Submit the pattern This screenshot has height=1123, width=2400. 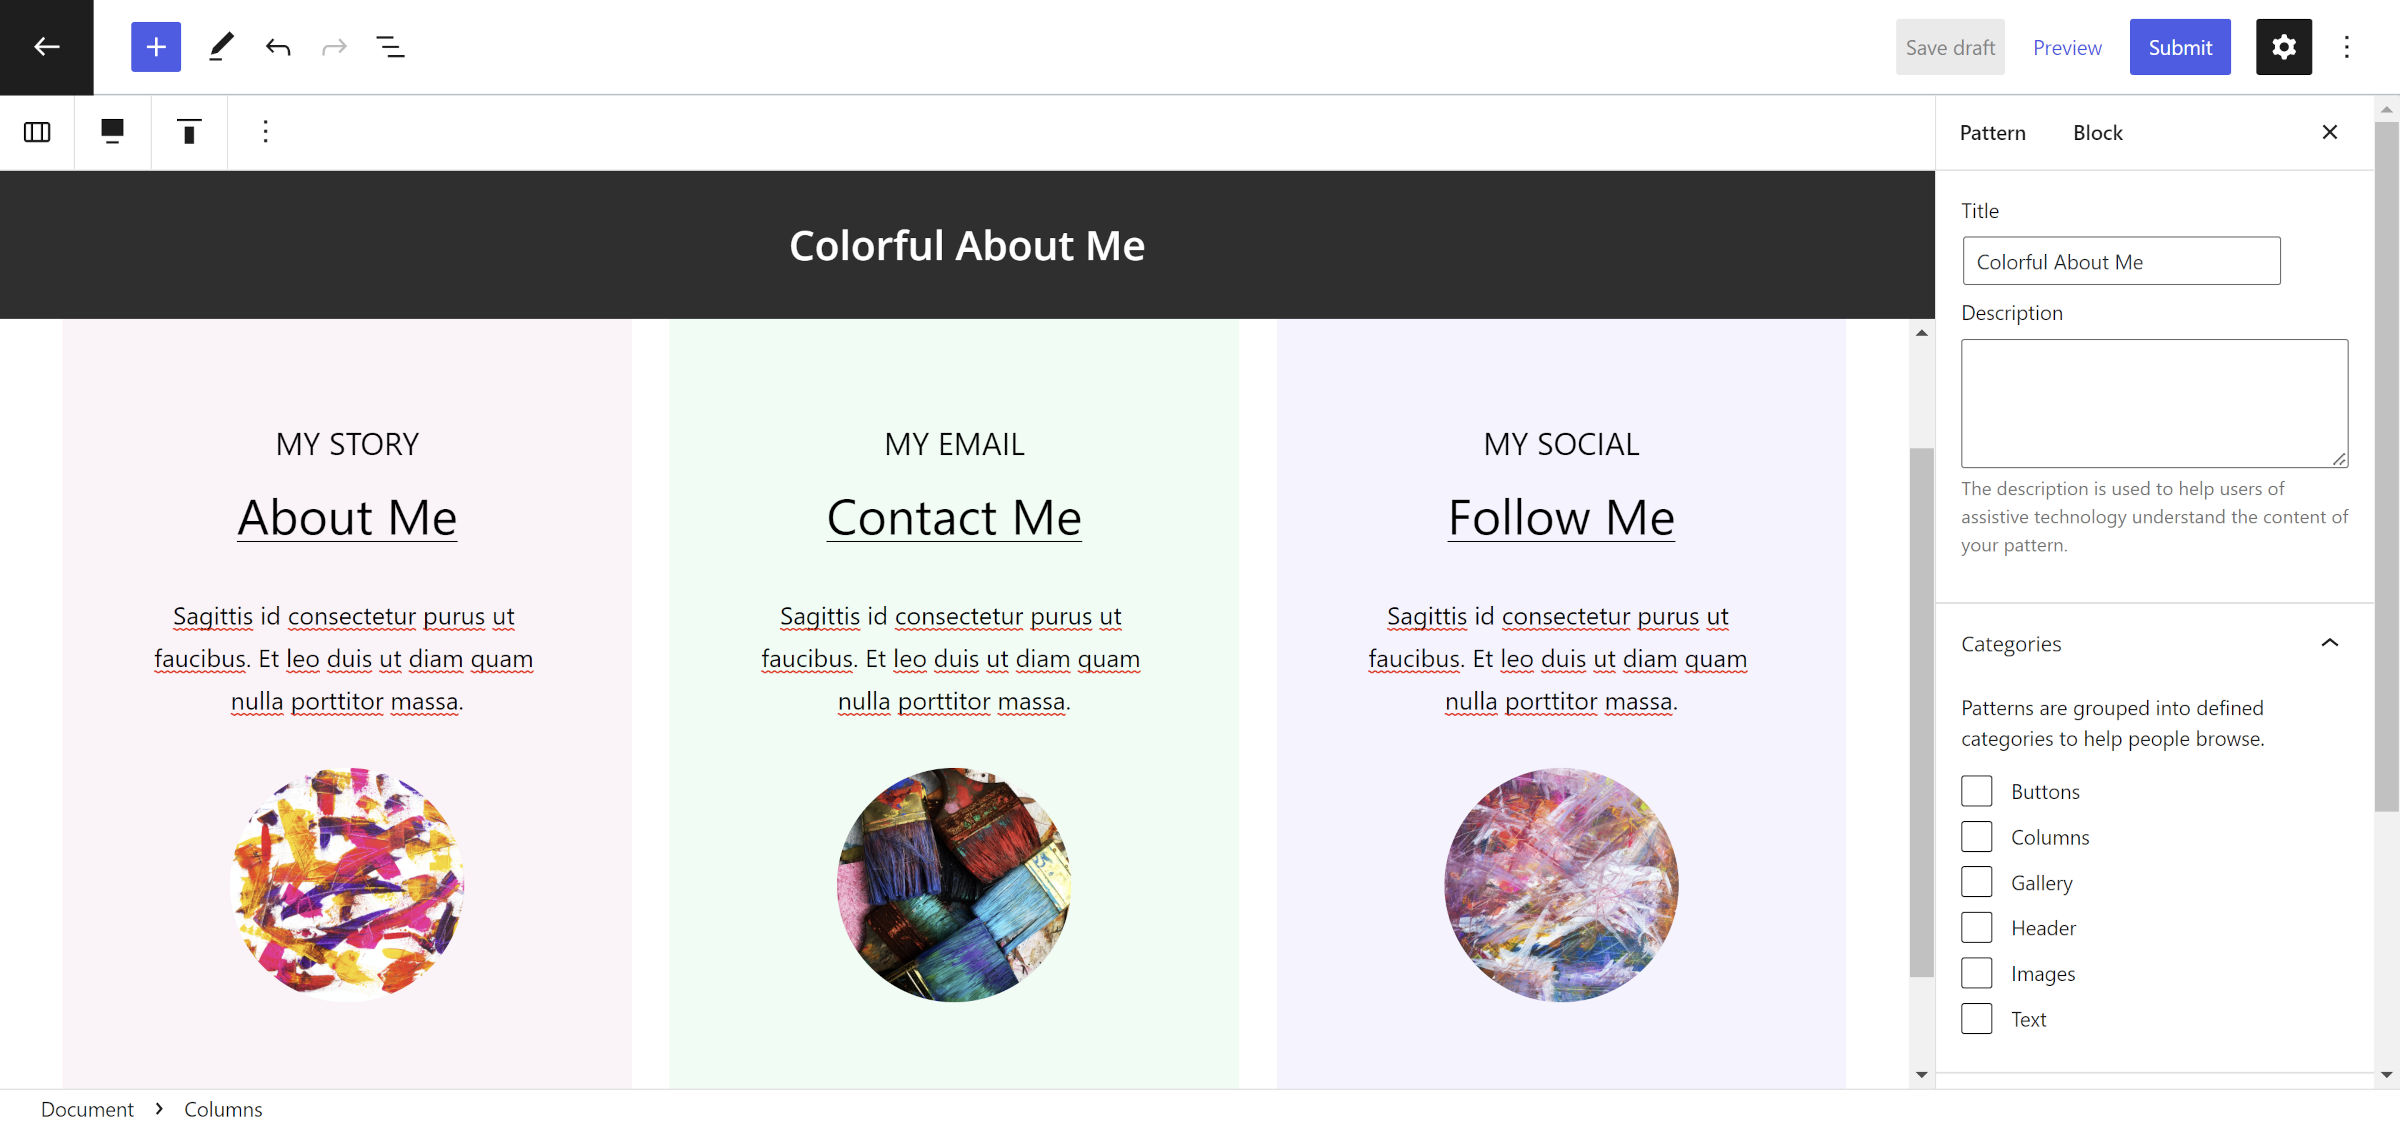pos(2180,46)
